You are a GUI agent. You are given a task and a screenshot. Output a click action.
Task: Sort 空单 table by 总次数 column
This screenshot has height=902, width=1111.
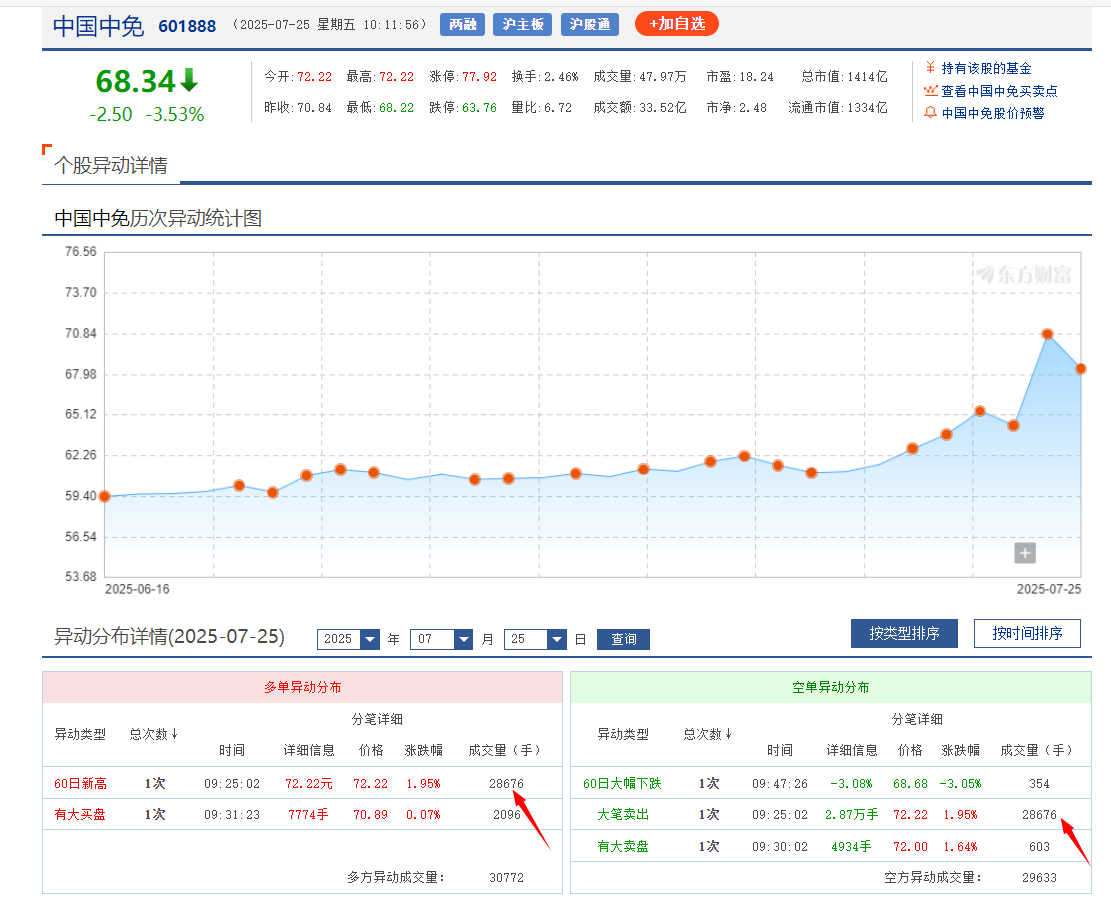tap(707, 734)
